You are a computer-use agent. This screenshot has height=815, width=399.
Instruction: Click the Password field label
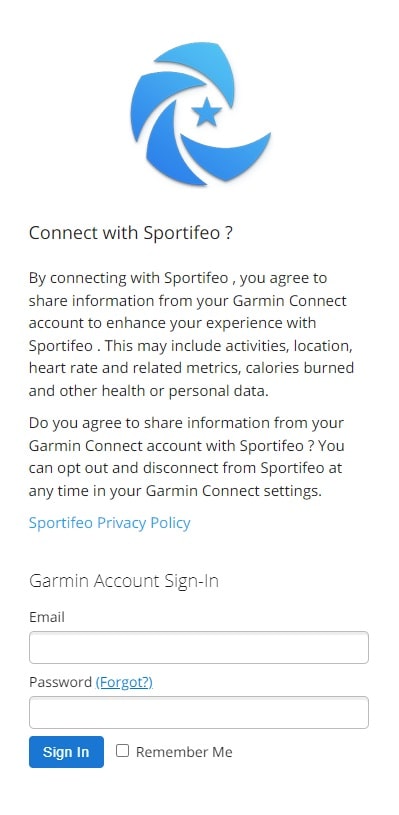60,682
